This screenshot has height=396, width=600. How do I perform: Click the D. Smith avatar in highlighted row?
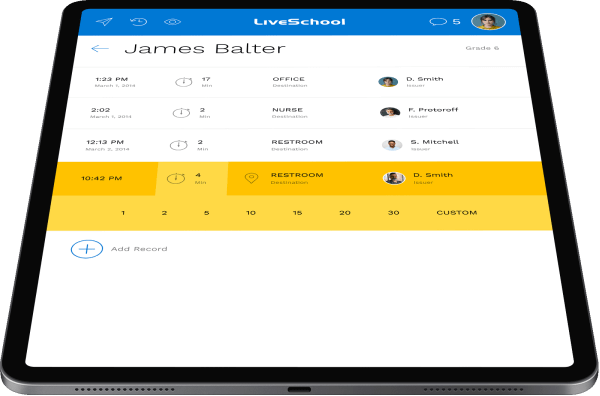(394, 178)
